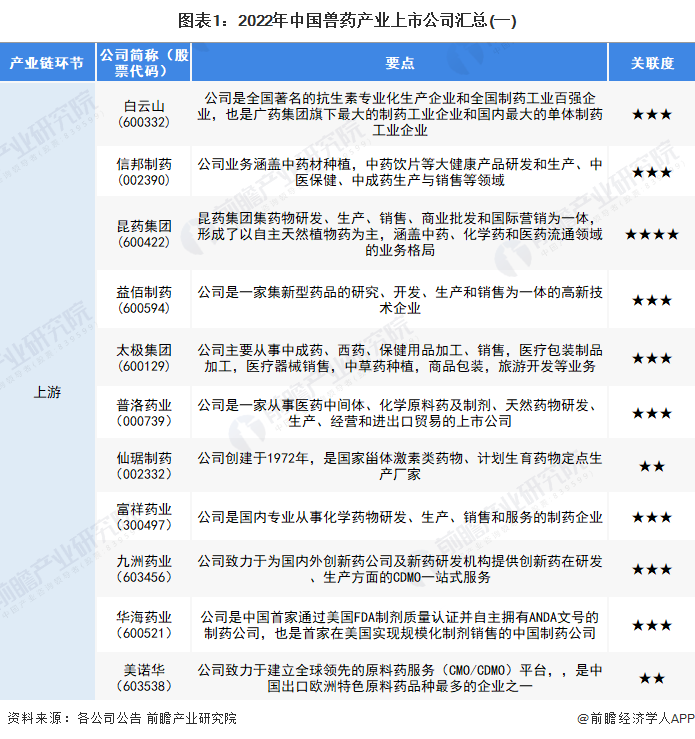Click the company cell 太极集团 (600129)
The width and height of the screenshot is (695, 739).
pyautogui.click(x=144, y=358)
